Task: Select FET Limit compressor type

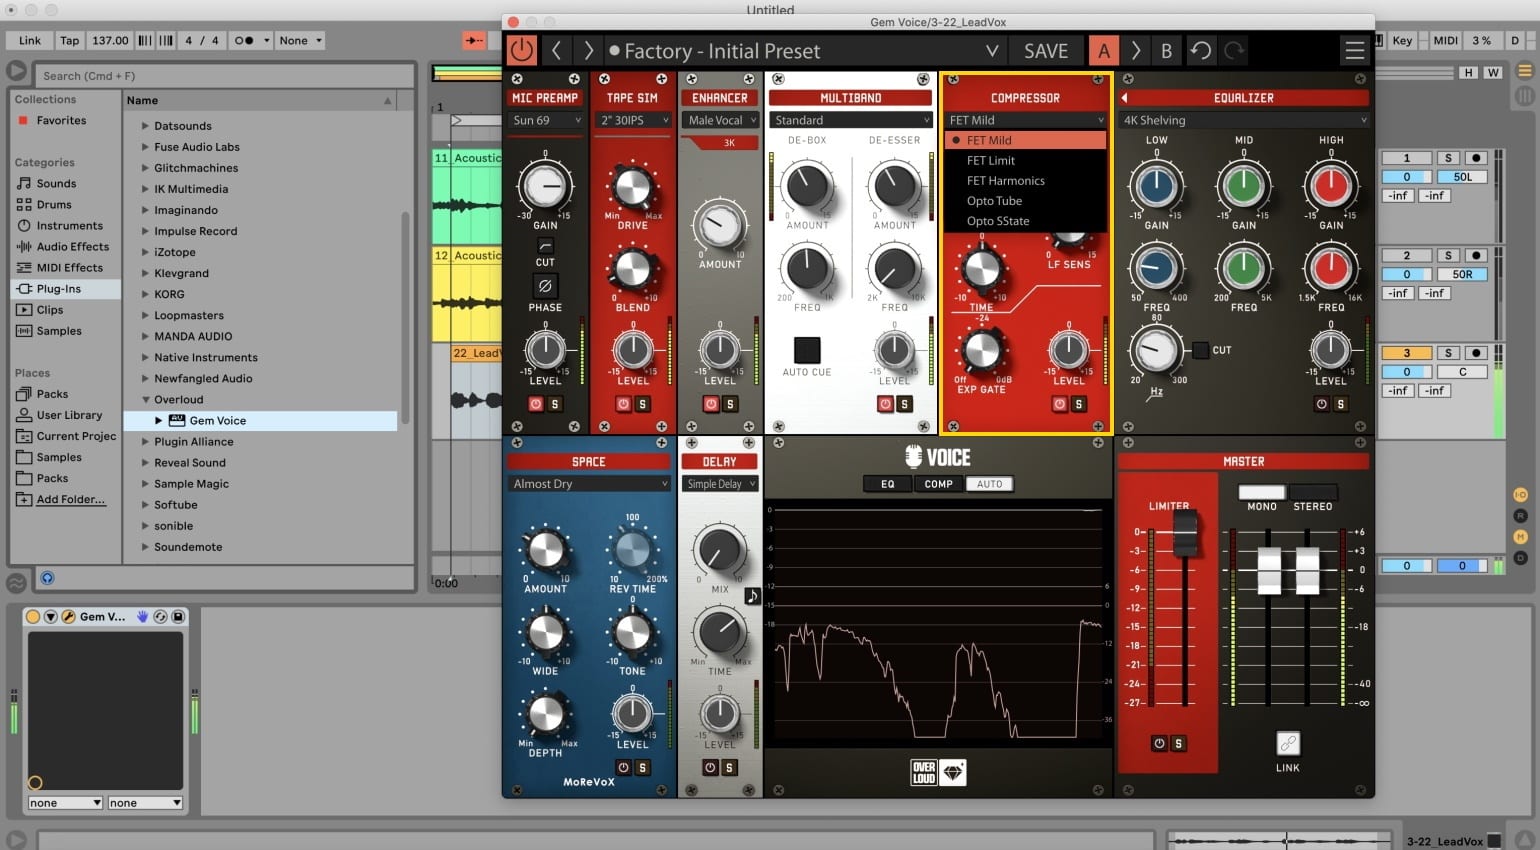Action: pos(1025,161)
